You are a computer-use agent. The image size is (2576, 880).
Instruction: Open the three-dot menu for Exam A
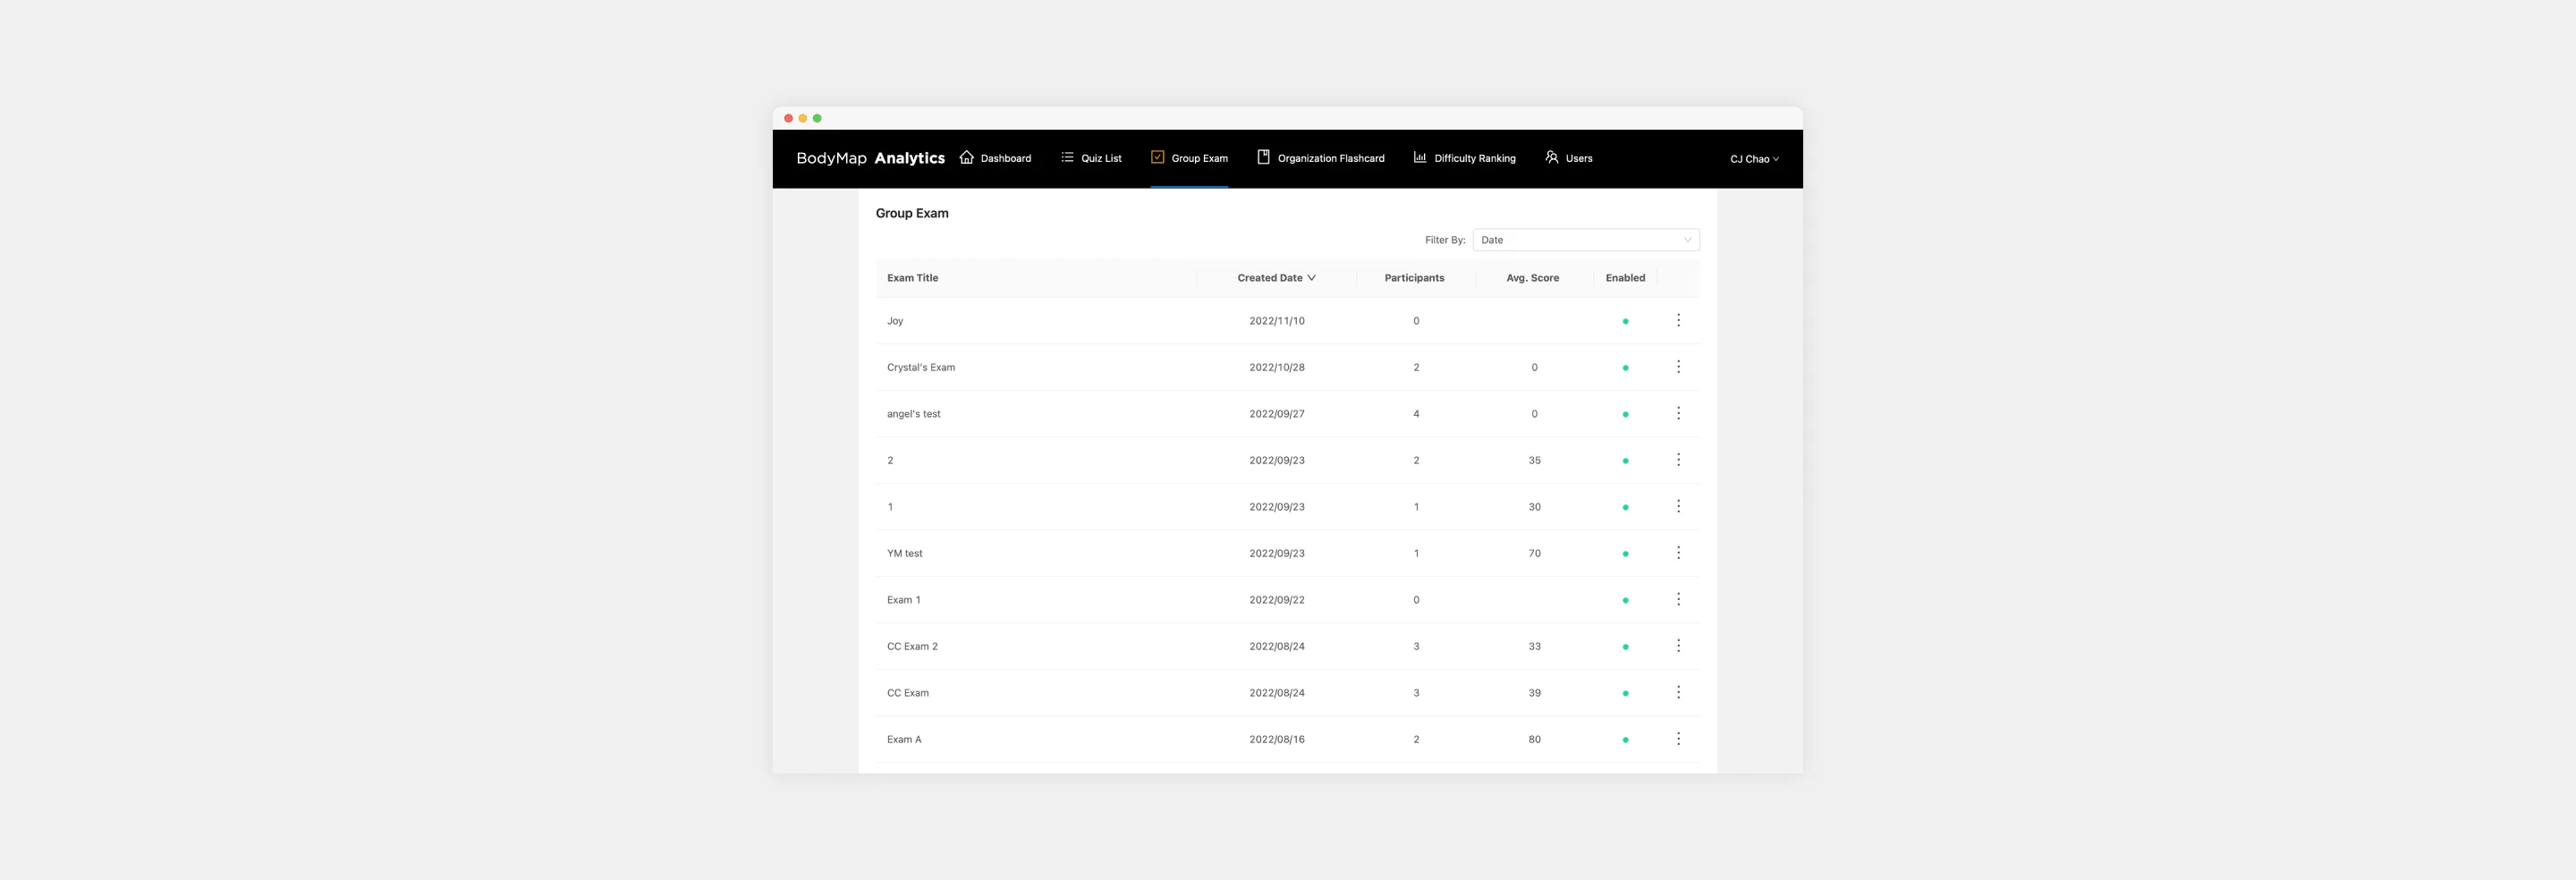point(1679,739)
